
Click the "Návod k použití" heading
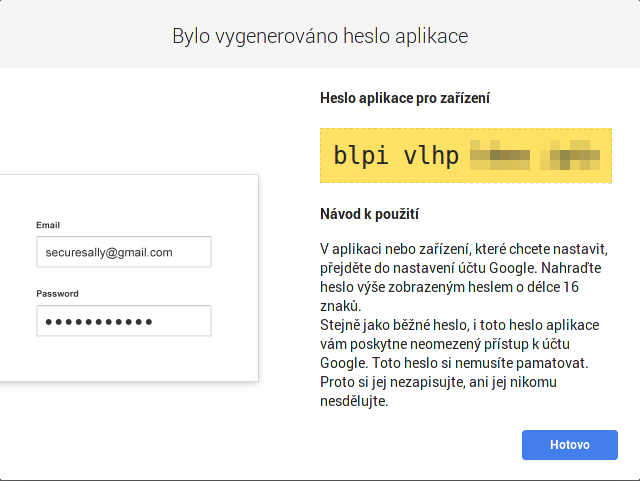[369, 214]
